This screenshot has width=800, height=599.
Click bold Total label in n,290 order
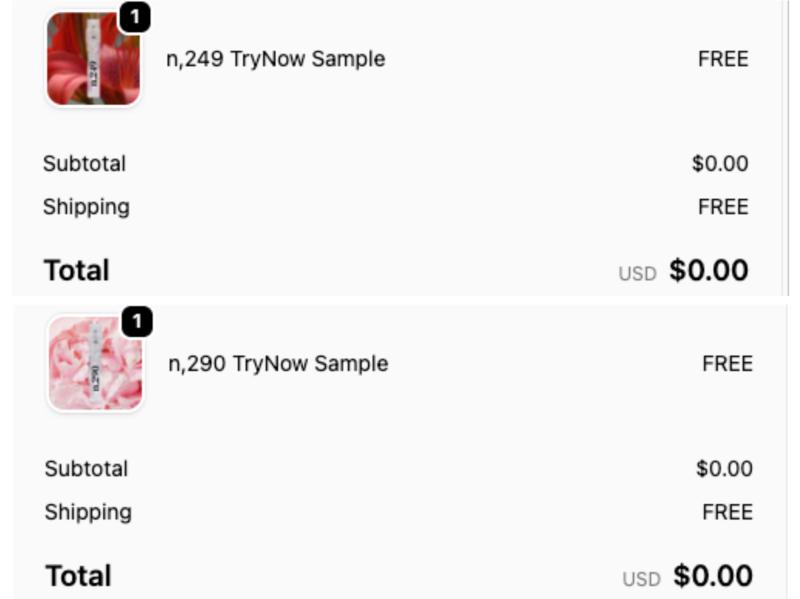pyautogui.click(x=78, y=576)
